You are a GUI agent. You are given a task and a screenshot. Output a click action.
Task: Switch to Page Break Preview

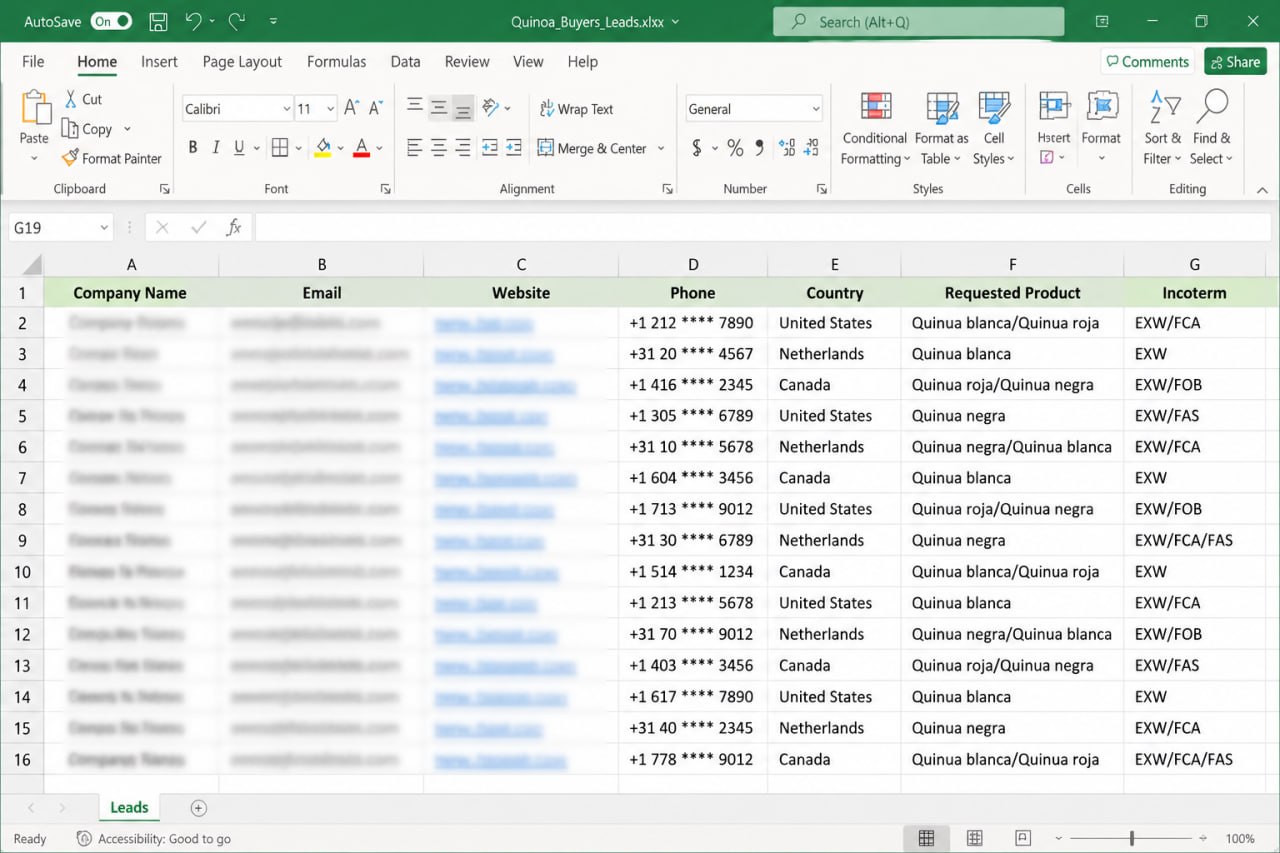pos(1022,838)
